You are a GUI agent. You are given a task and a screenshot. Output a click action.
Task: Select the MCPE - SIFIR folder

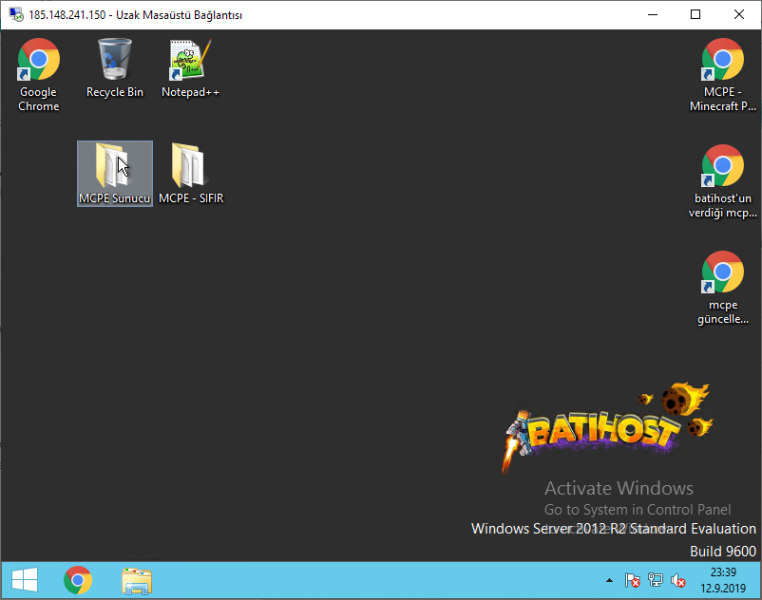click(x=191, y=173)
